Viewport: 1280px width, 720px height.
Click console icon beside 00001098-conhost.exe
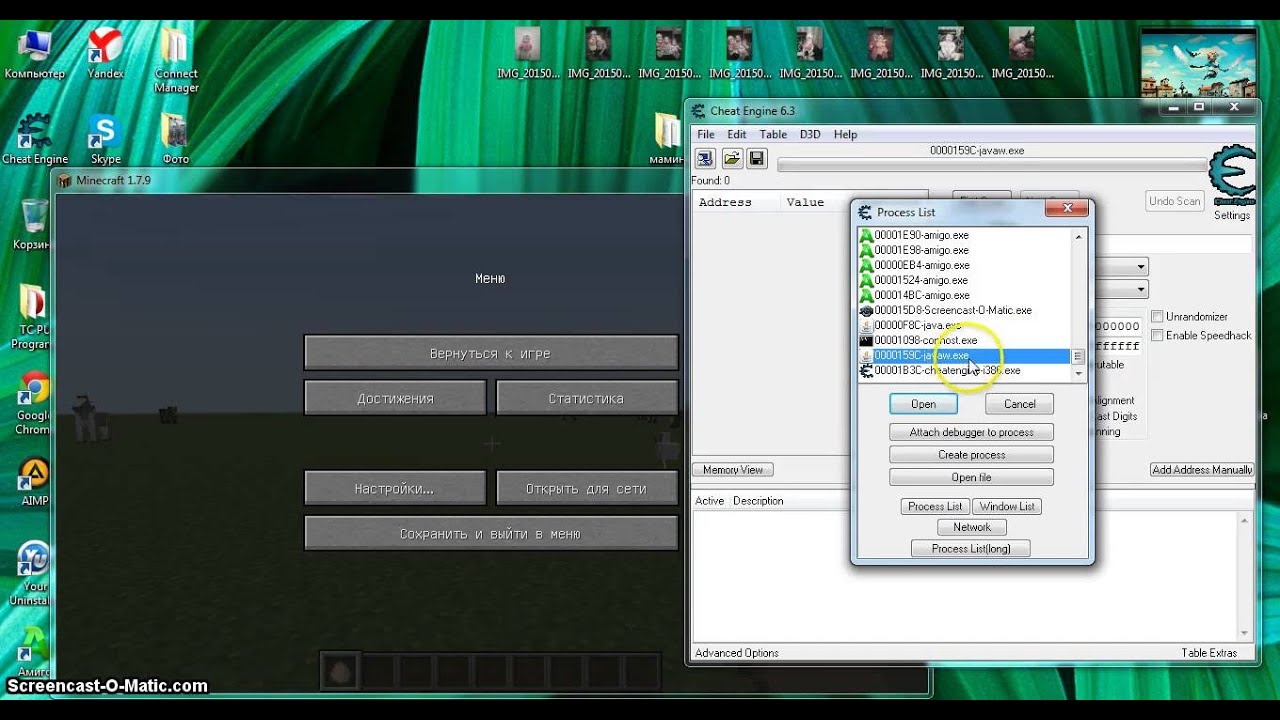pos(866,340)
